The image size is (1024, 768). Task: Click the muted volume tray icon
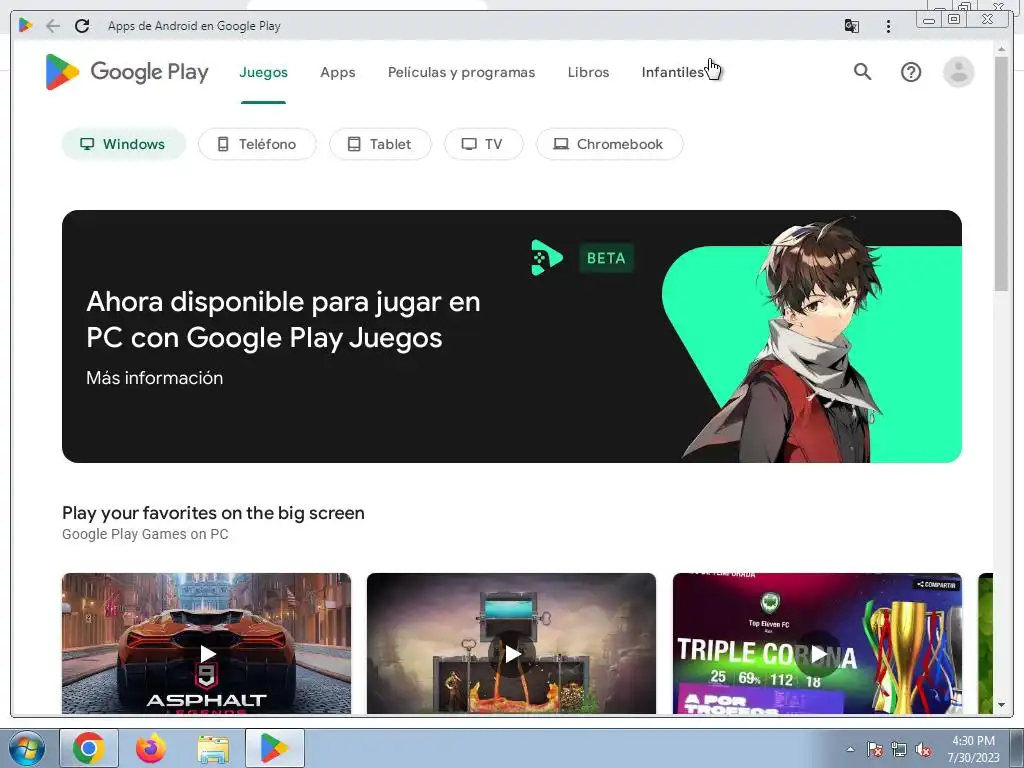point(923,750)
